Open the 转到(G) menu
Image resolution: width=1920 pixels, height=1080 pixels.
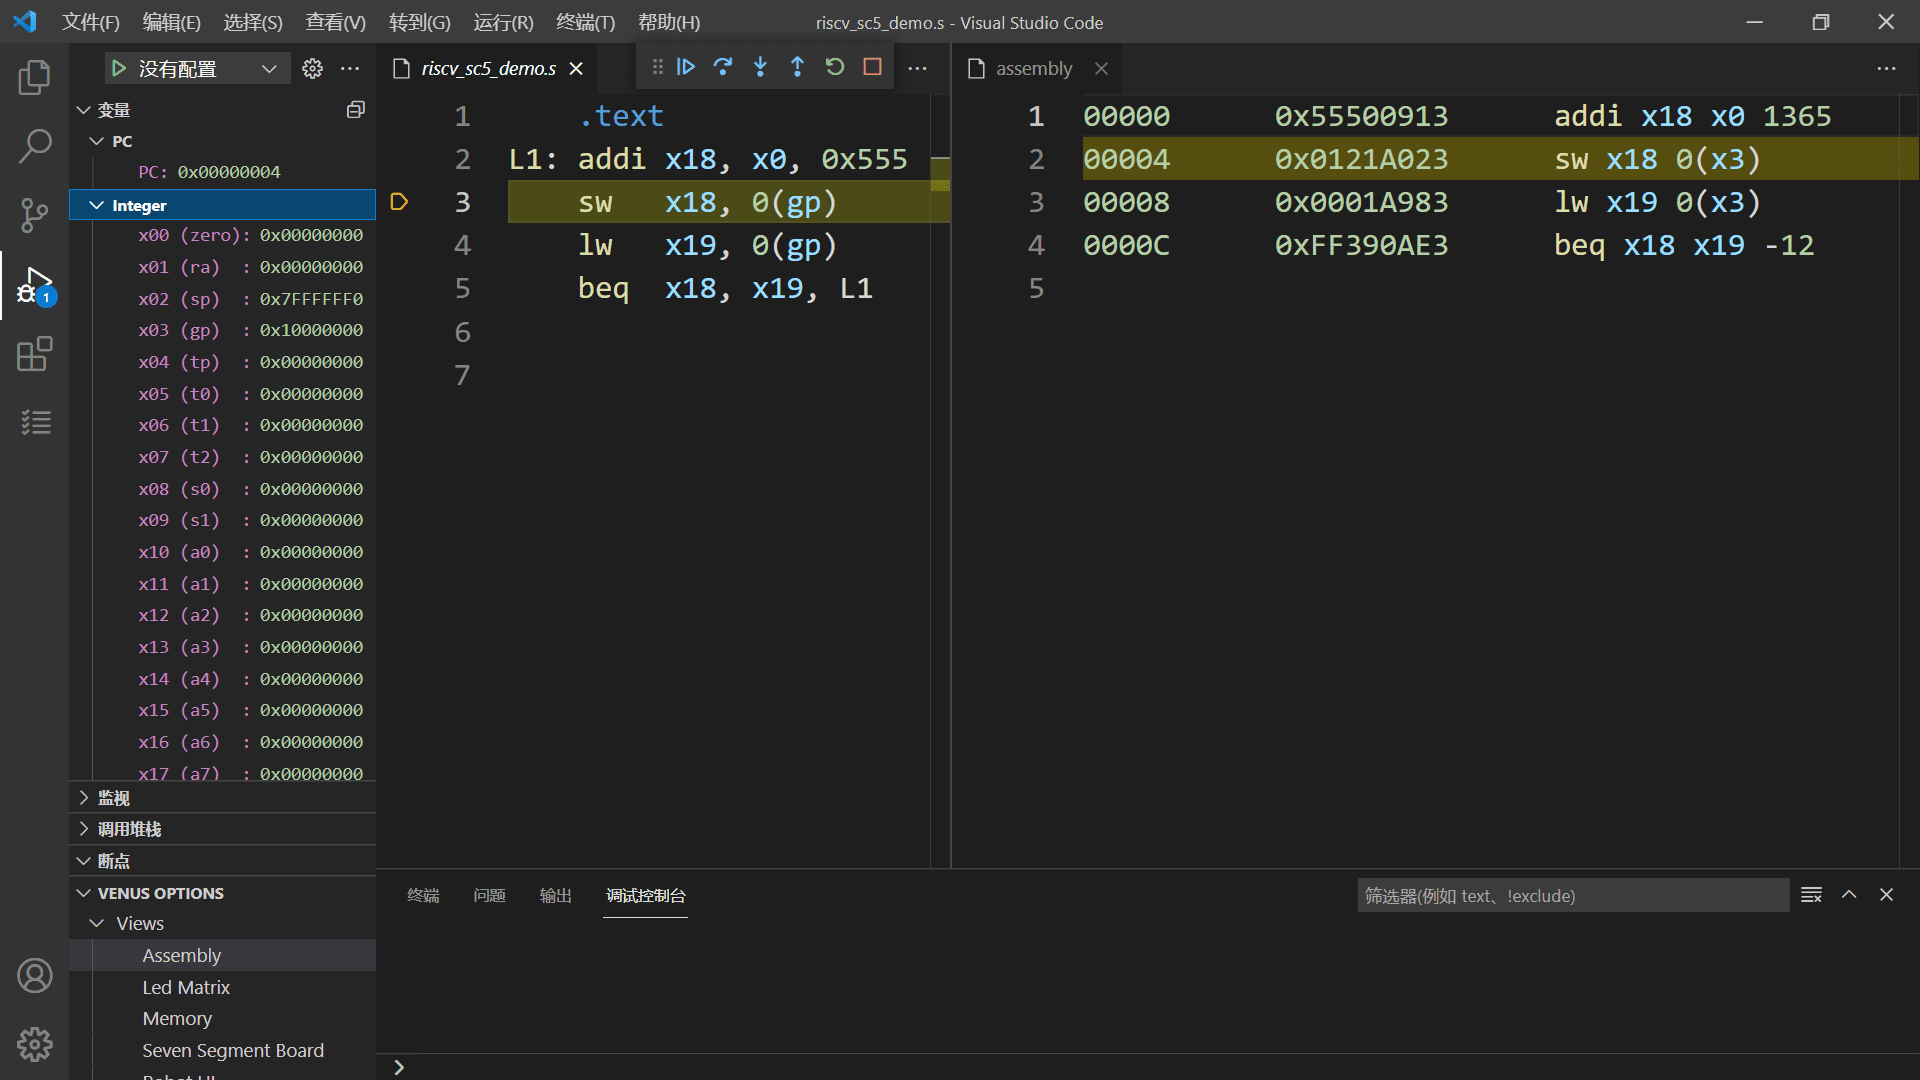click(419, 22)
